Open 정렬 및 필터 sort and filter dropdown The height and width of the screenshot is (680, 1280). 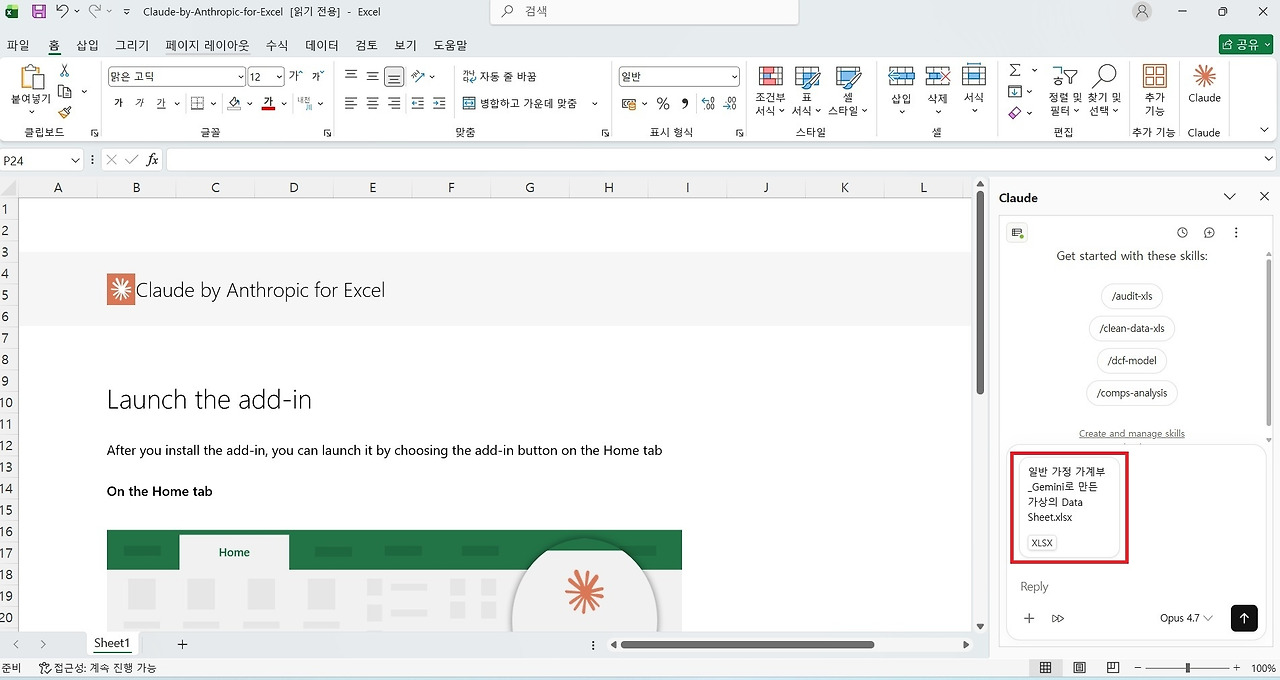(x=1065, y=91)
